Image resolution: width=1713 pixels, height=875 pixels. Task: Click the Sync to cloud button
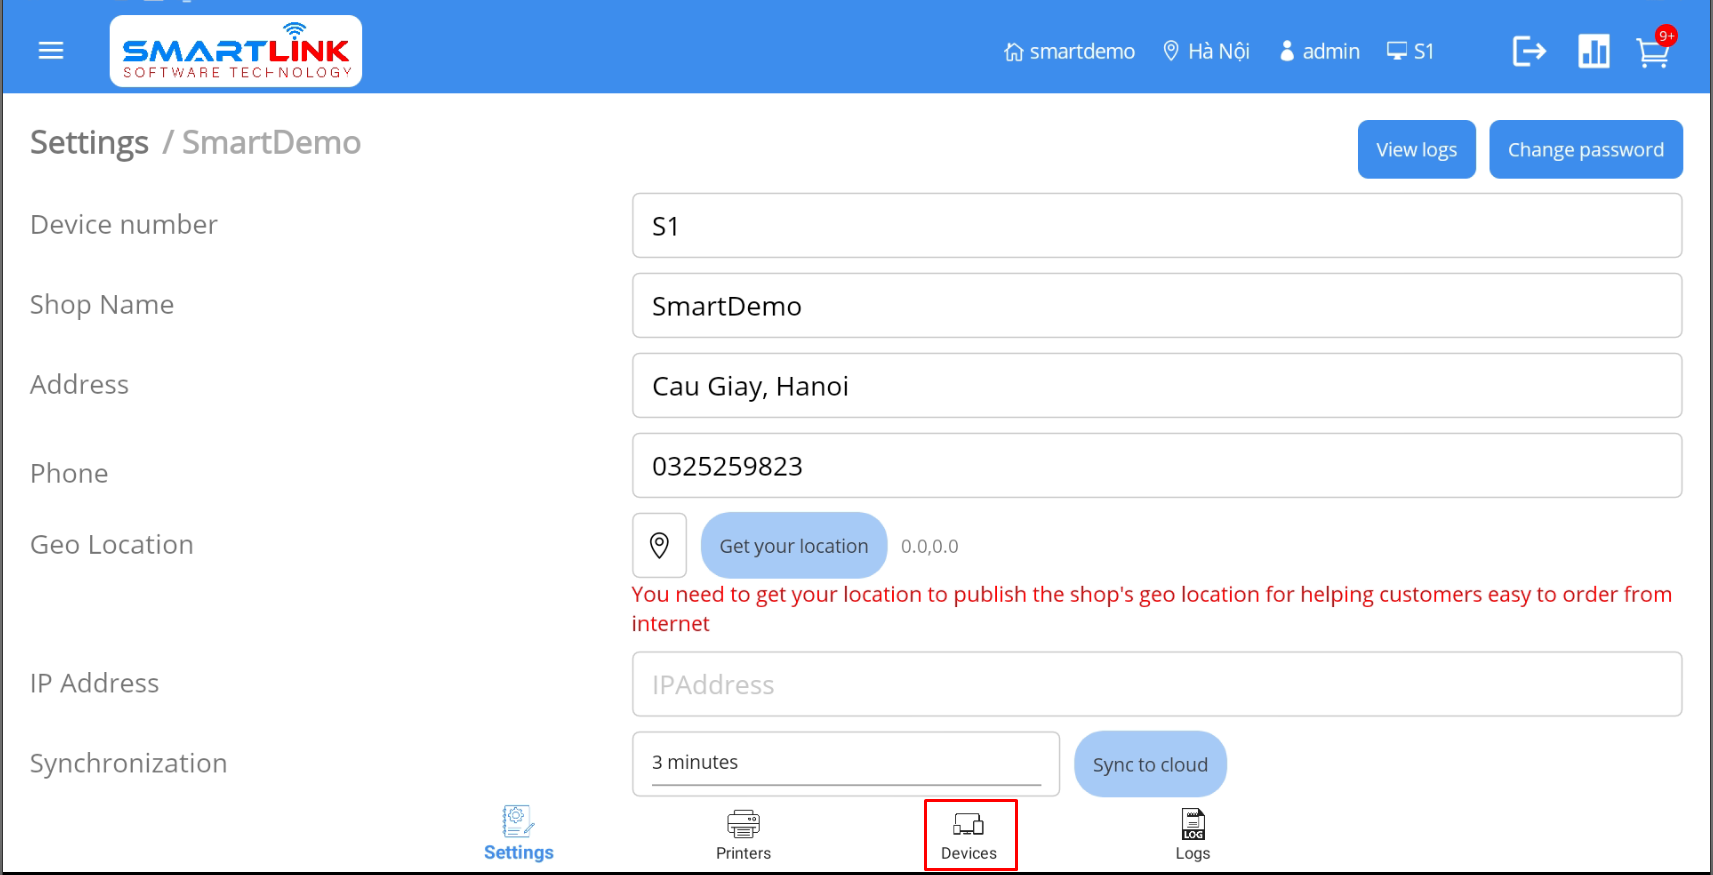click(1150, 764)
